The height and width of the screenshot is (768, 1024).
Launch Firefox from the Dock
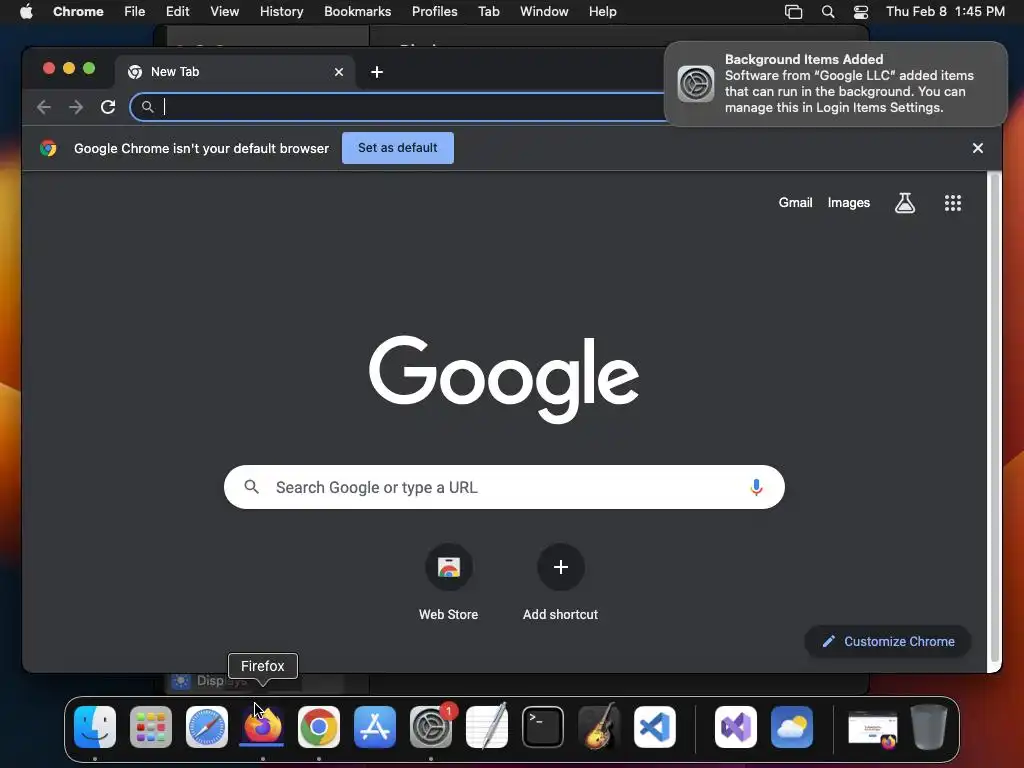pyautogui.click(x=263, y=727)
